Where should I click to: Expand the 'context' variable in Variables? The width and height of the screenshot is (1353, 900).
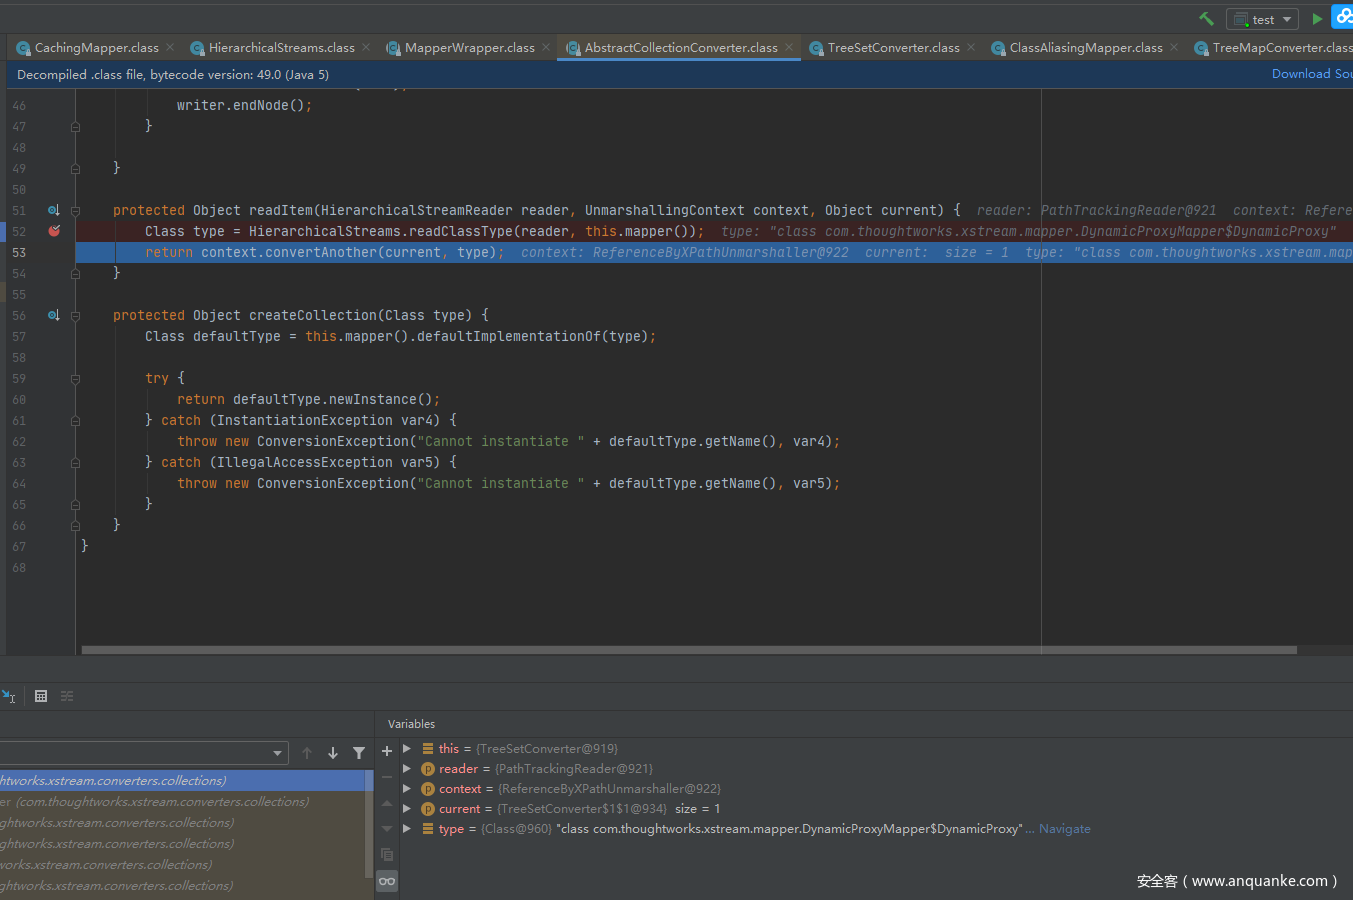coord(407,789)
